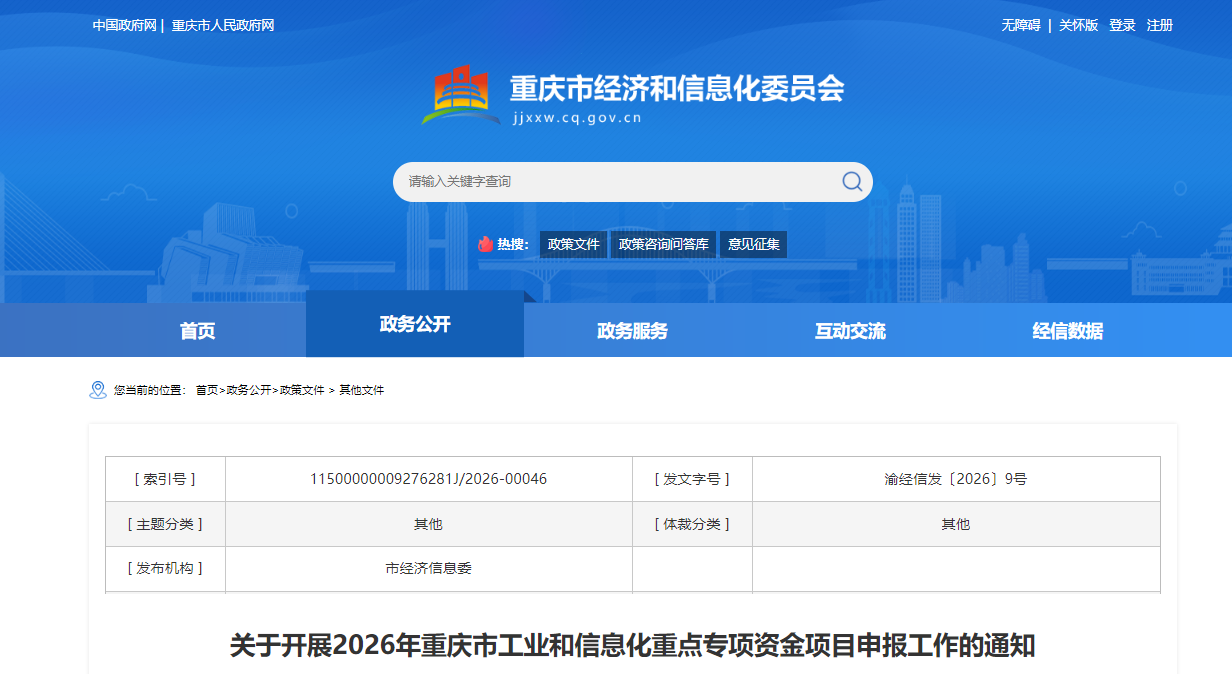1232x674 pixels.
Task: Click the location pin icon in breadcrumb
Action: coord(97,390)
